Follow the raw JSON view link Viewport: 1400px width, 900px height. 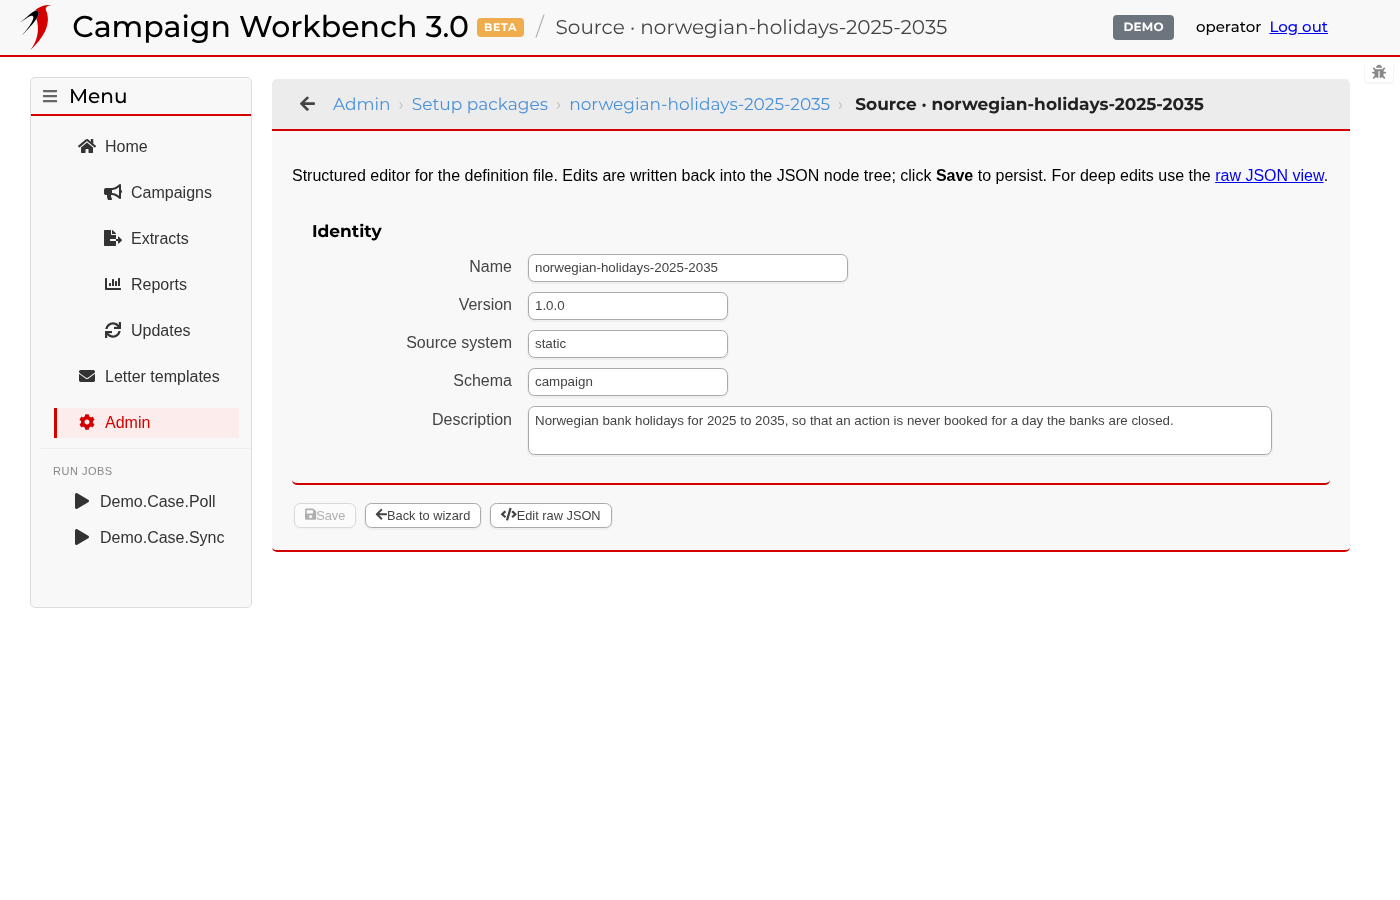click(1269, 175)
